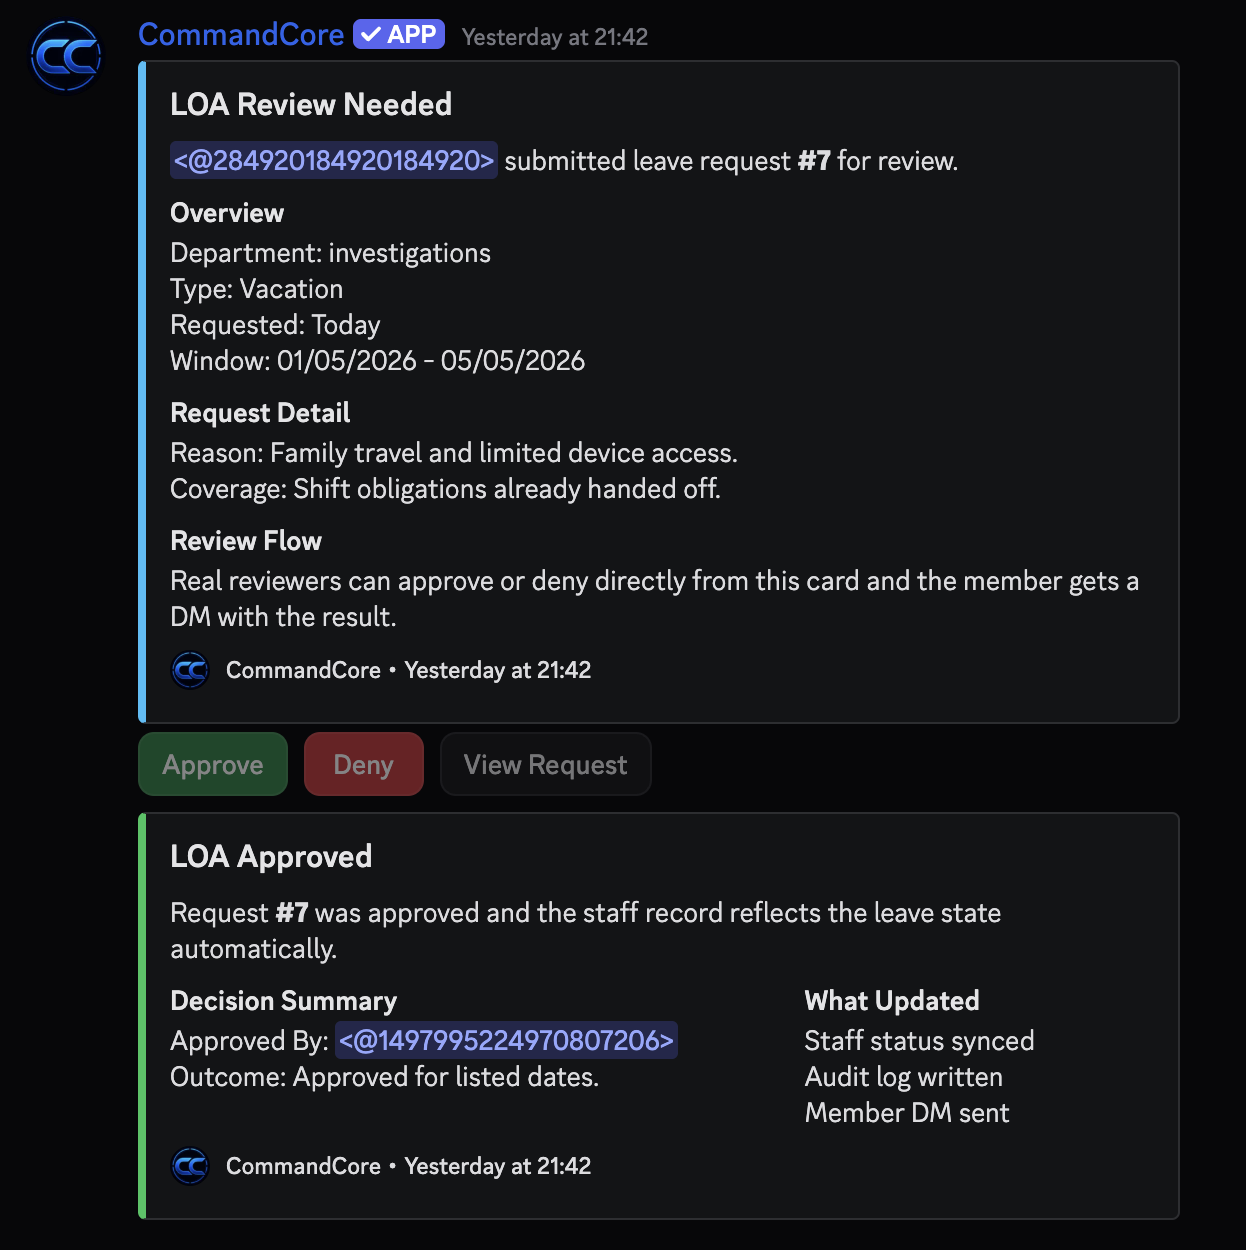This screenshot has width=1246, height=1250.
Task: Click the requester mention in LOA Review Needed
Action: (x=333, y=160)
